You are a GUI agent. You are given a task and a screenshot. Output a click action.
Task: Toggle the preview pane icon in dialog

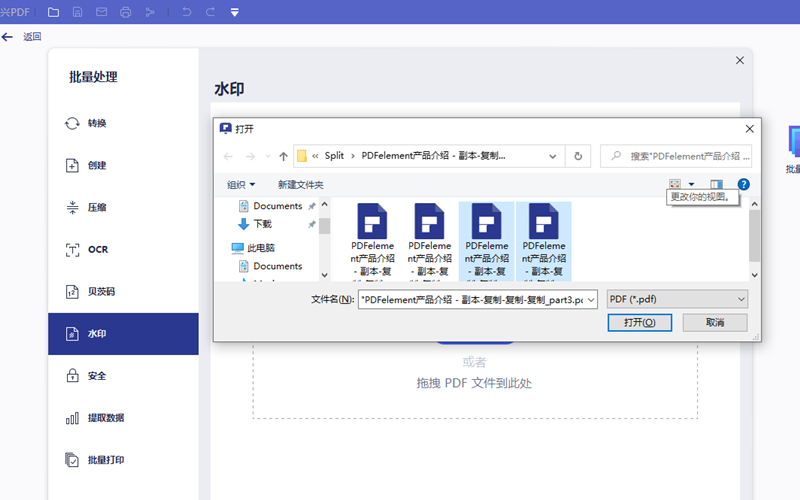[716, 185]
